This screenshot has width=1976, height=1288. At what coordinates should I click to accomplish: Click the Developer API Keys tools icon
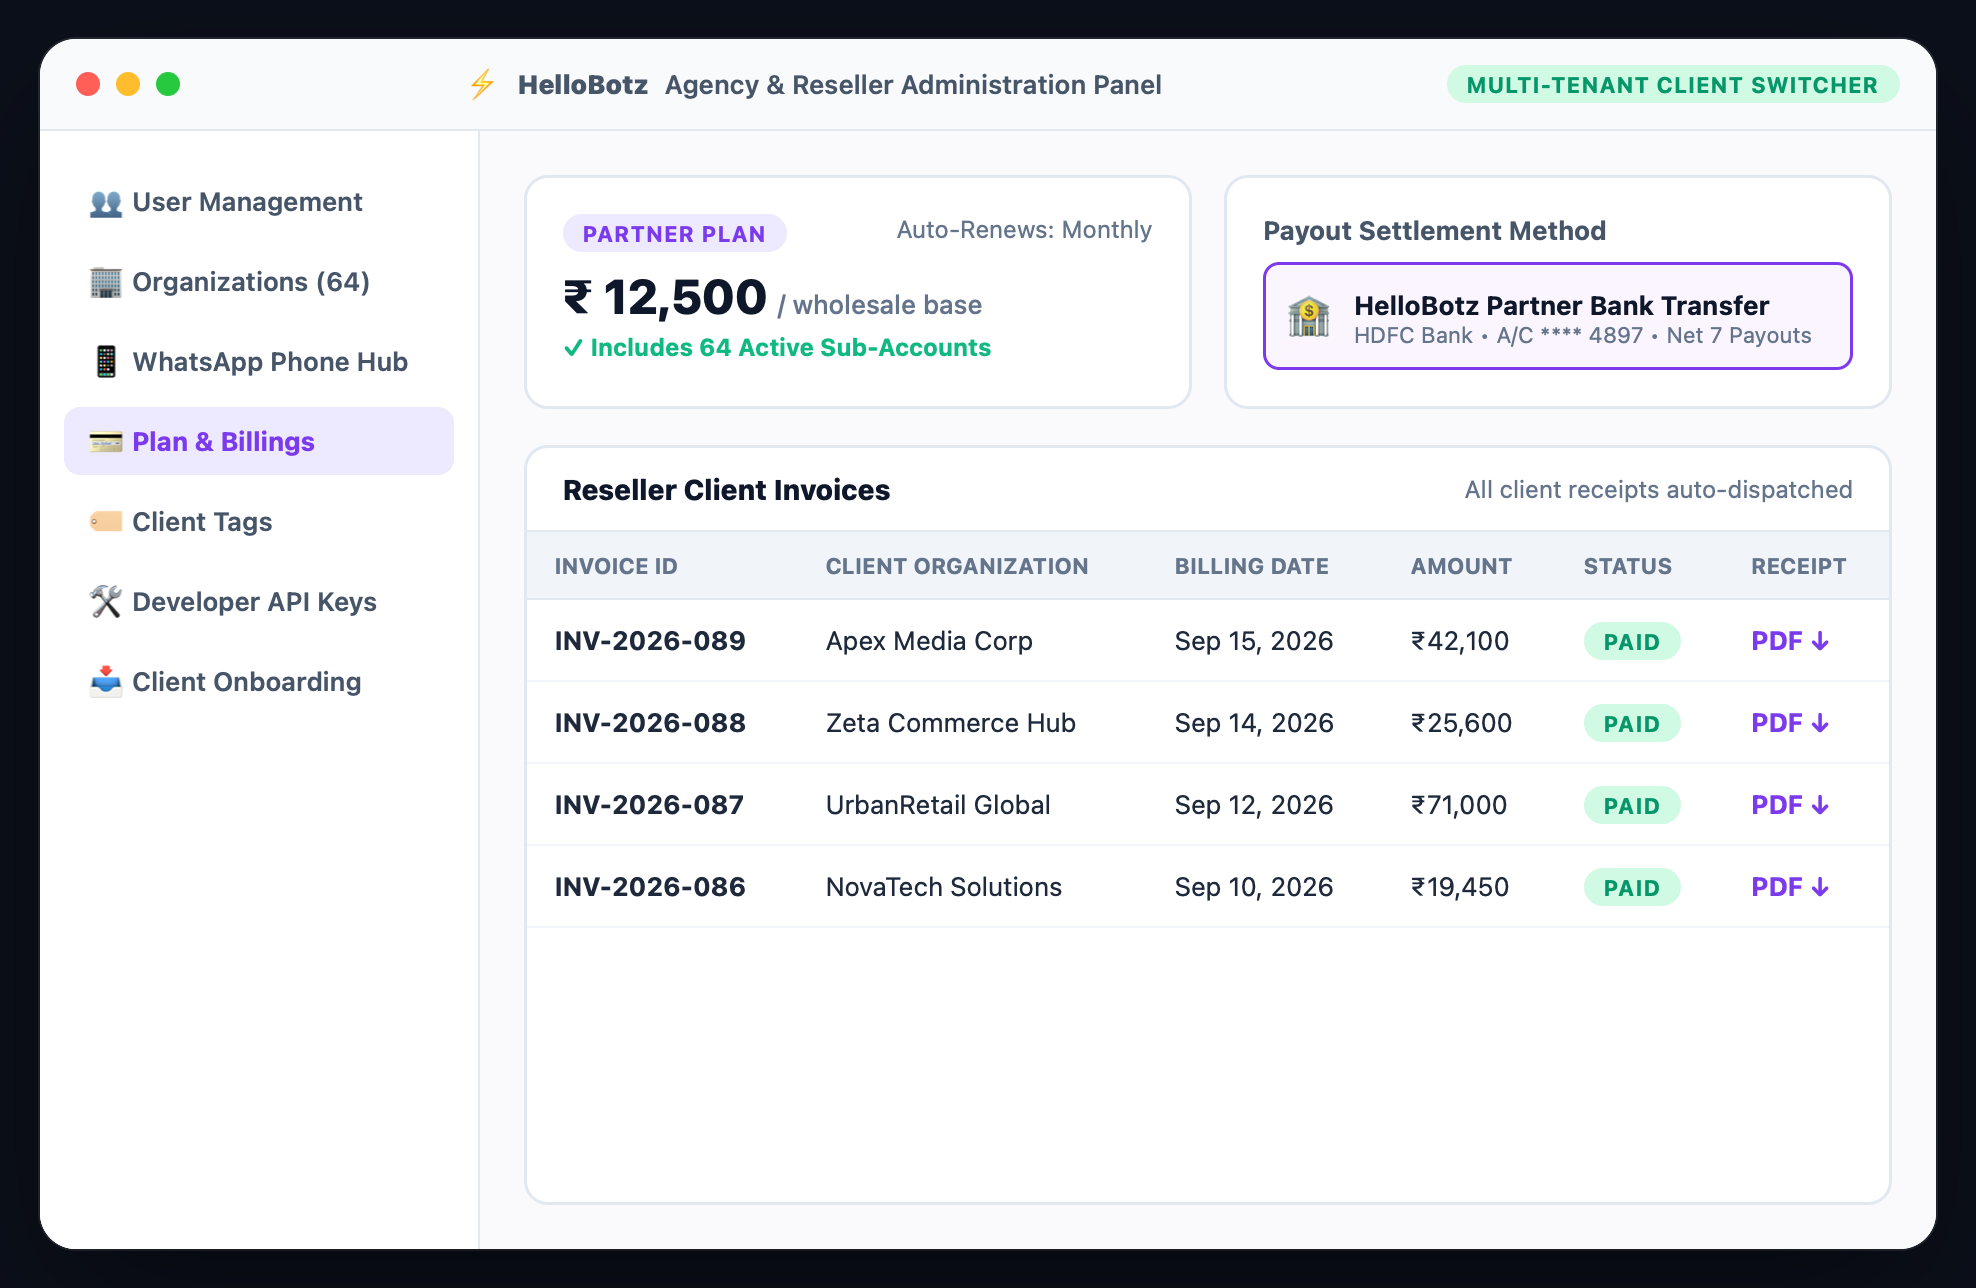click(x=105, y=602)
